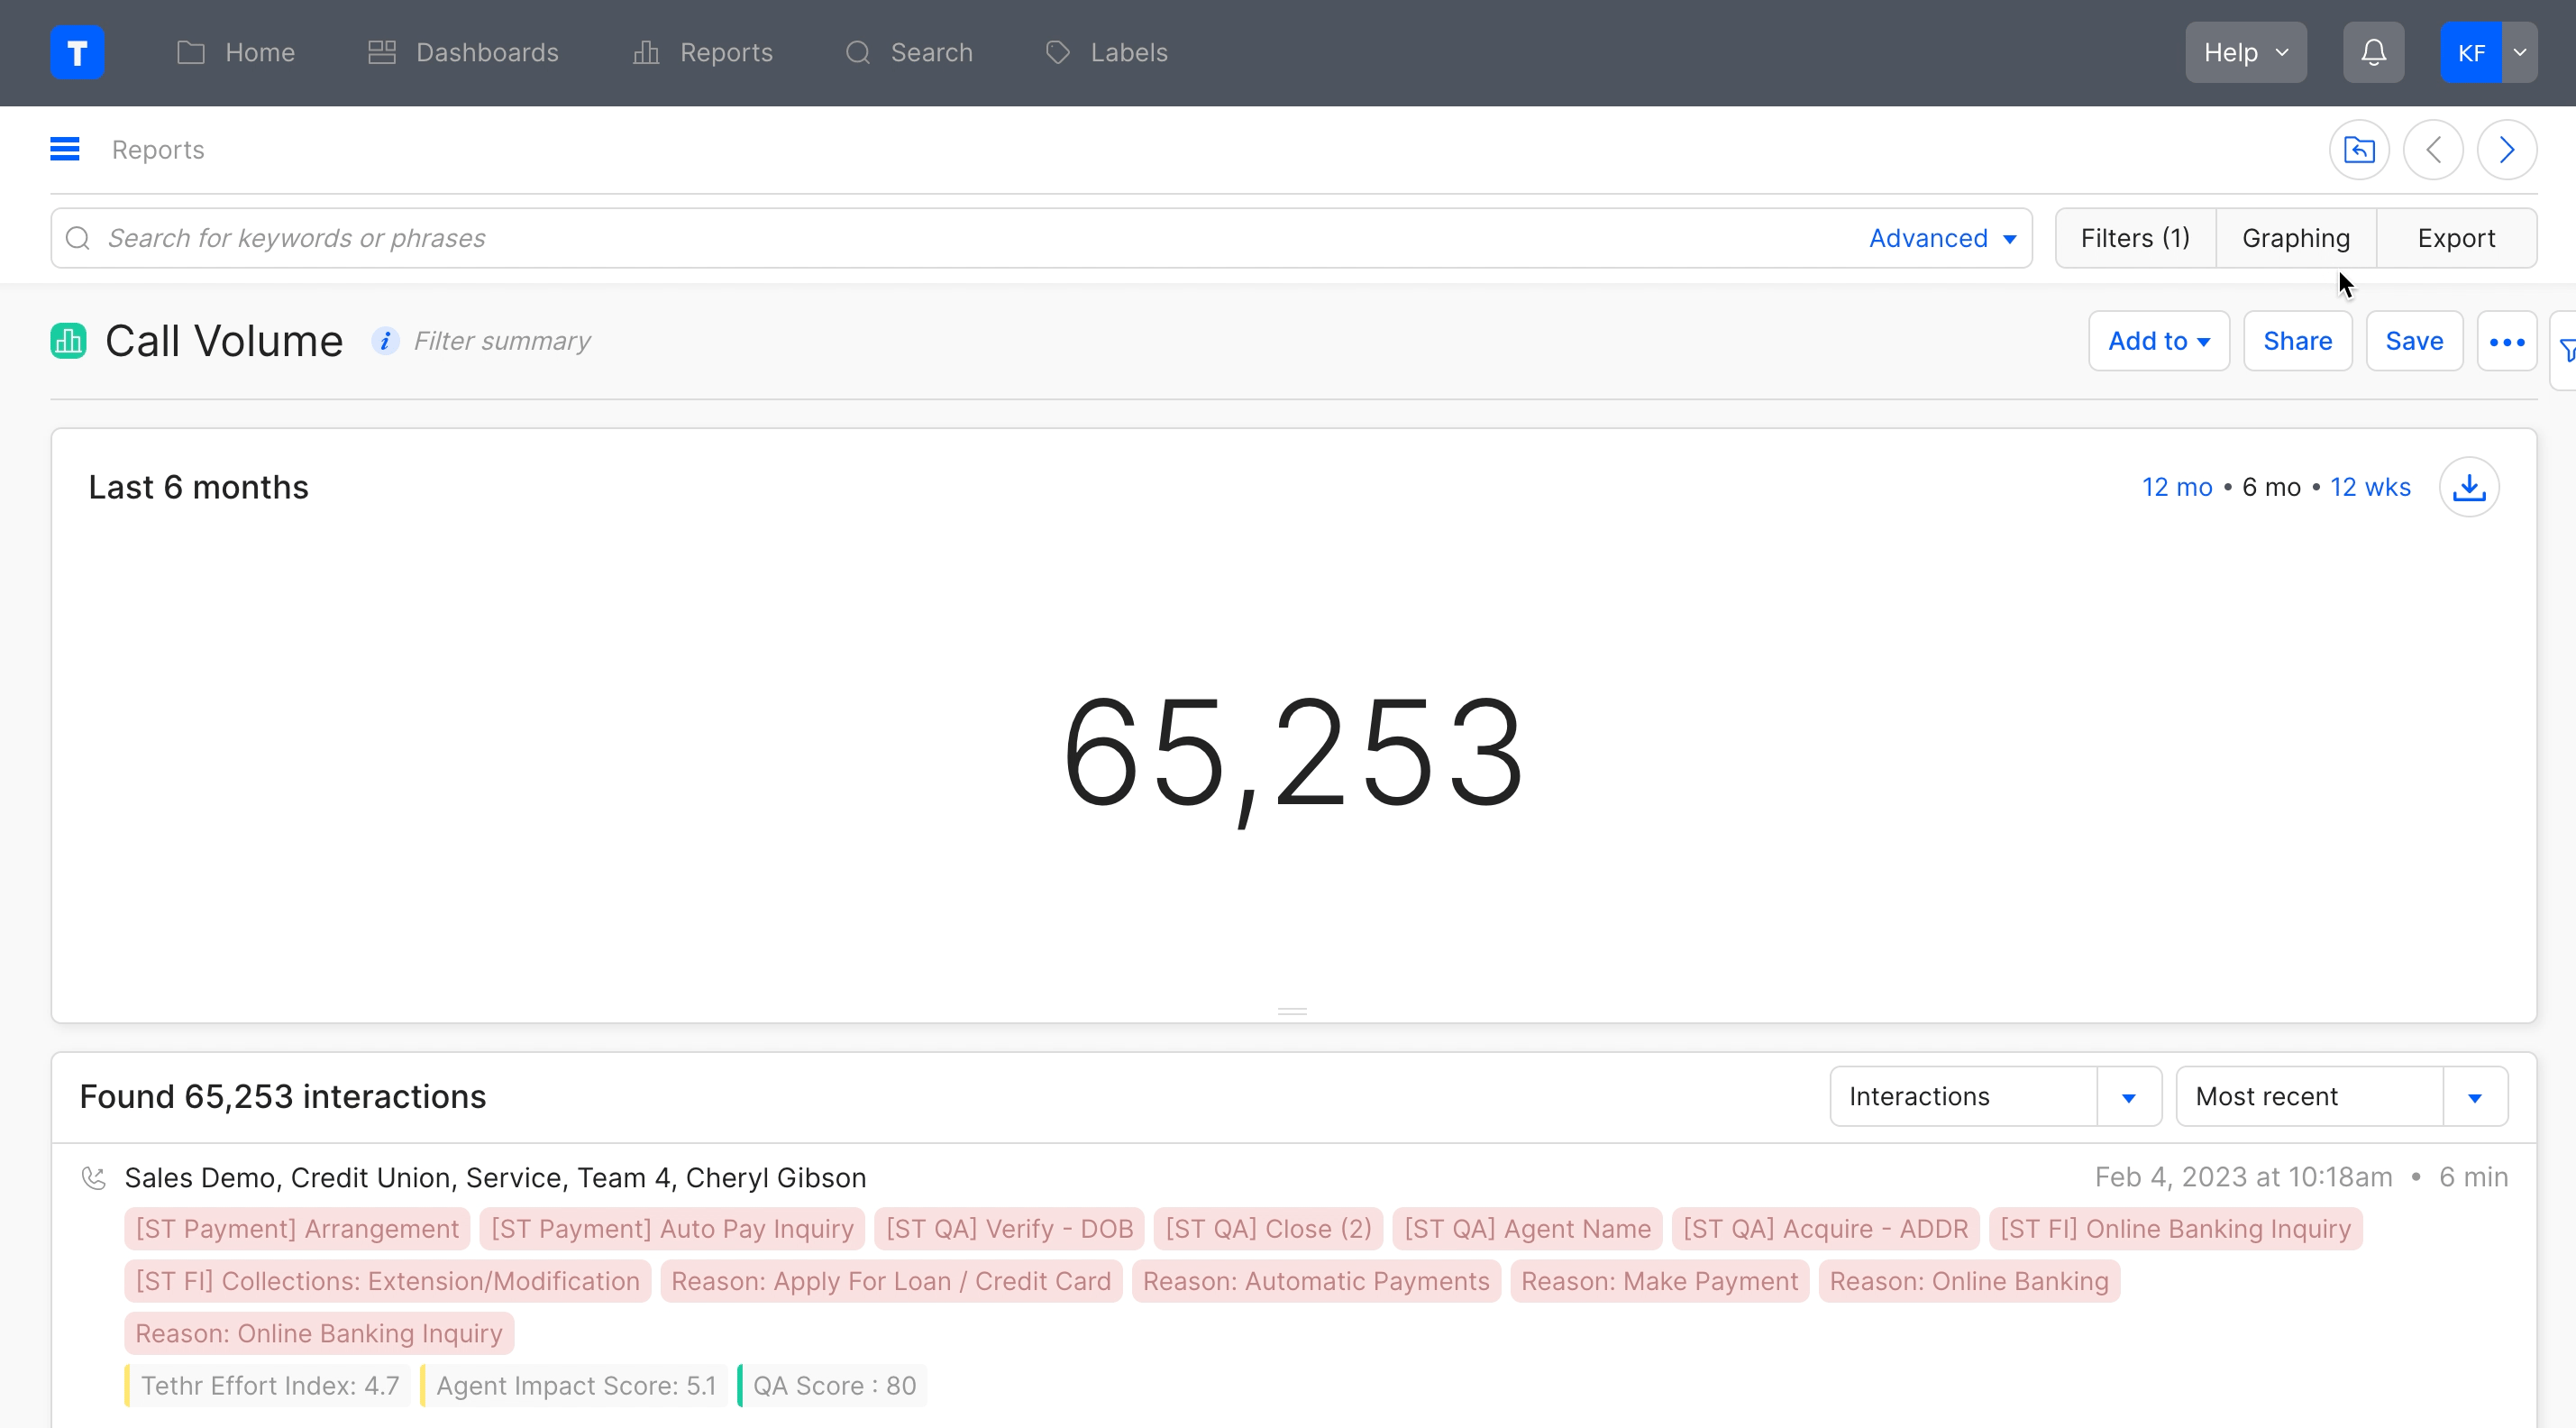Toggle the hamburger sidebar menu
This screenshot has width=2576, height=1428.
(65, 149)
